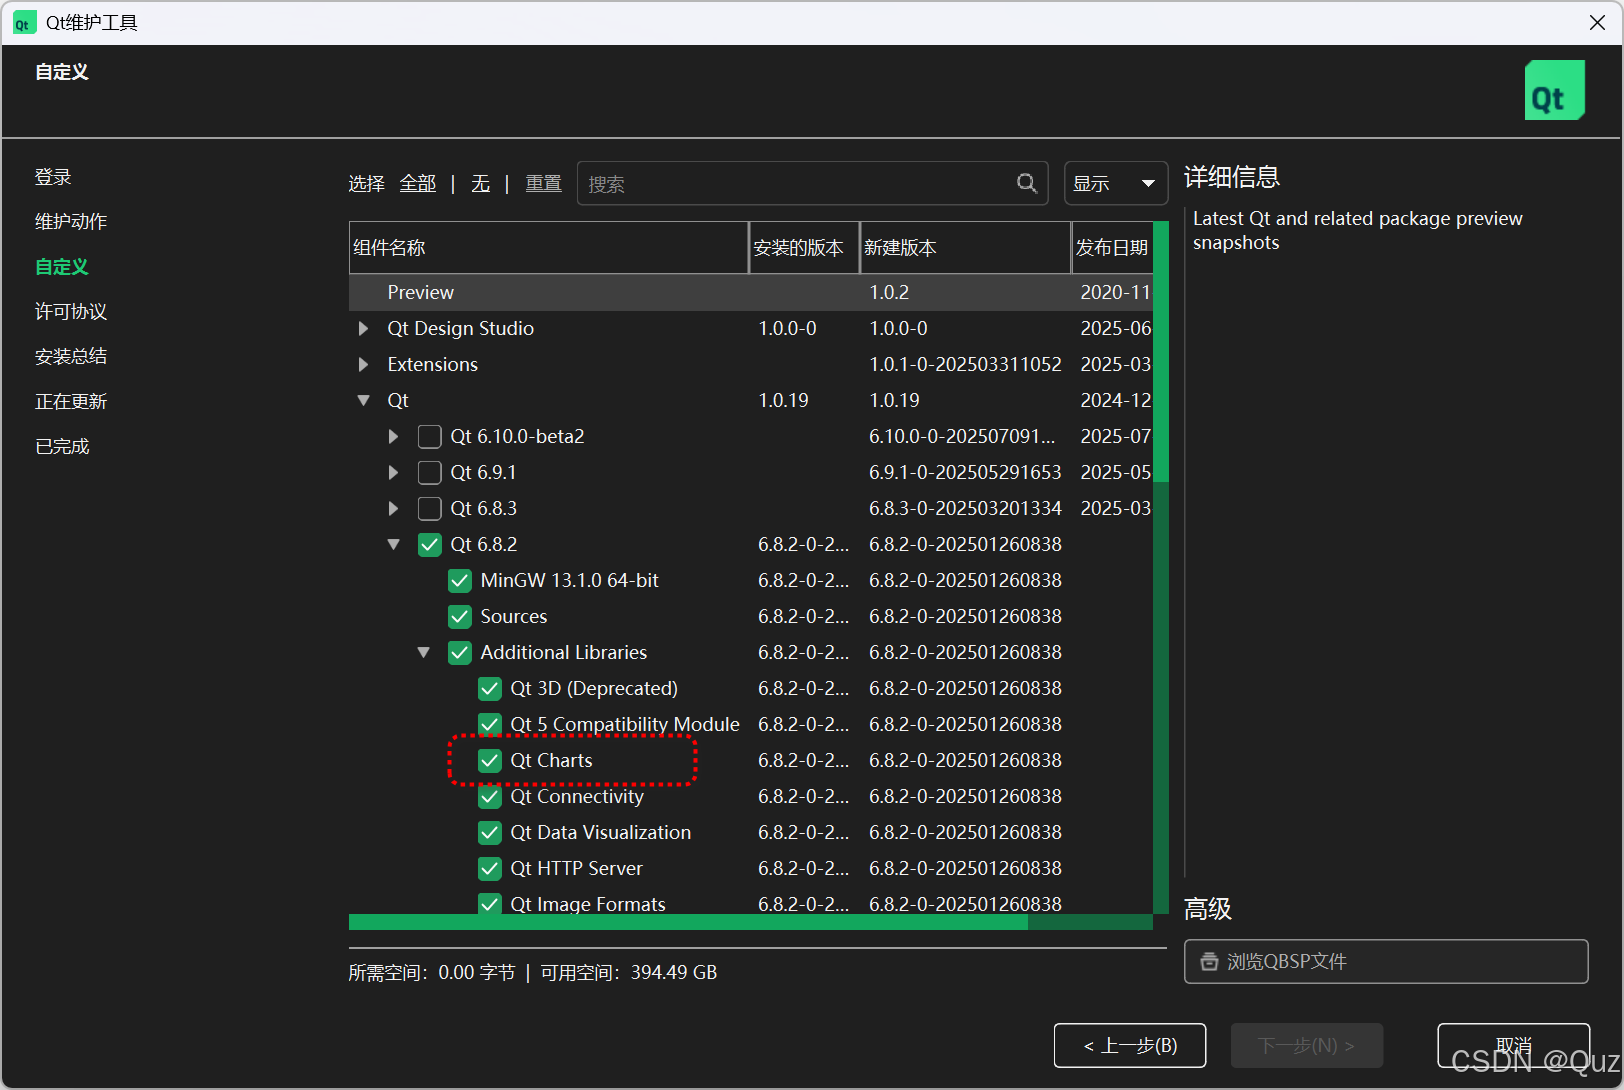Image resolution: width=1624 pixels, height=1090 pixels.
Task: Check the Qt 6.8.3 checkbox
Action: click(x=430, y=508)
